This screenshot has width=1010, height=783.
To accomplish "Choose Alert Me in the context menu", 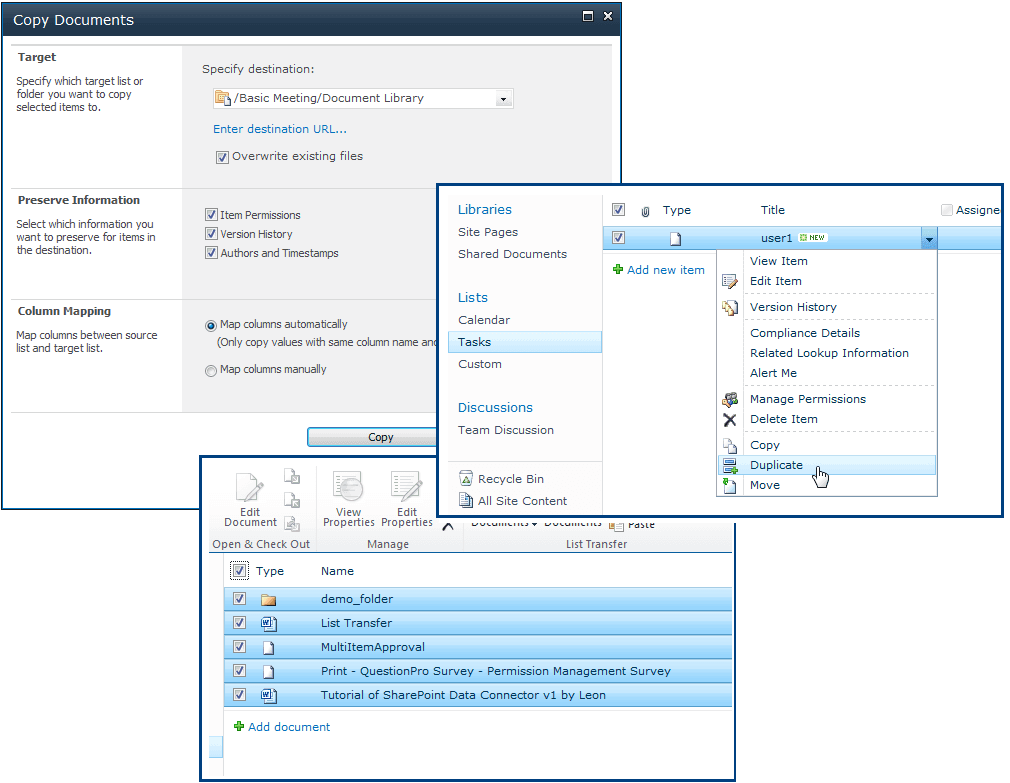I will (773, 373).
